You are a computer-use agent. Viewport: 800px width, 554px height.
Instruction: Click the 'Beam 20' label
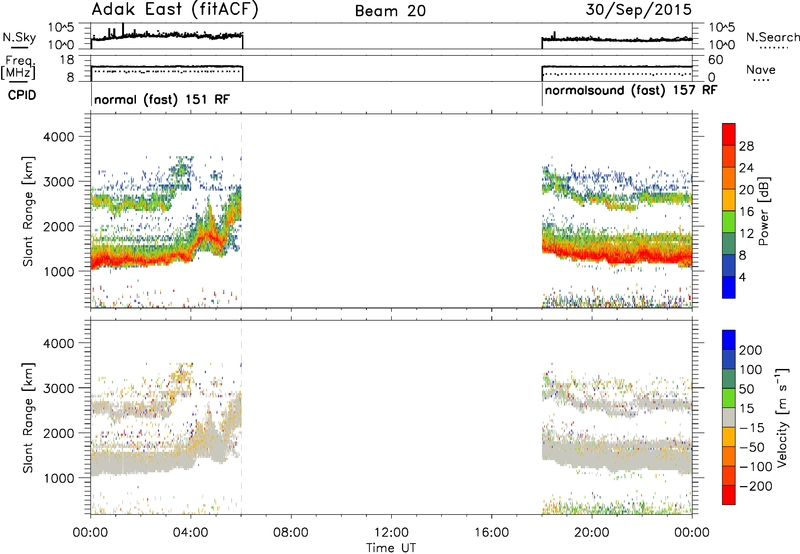(x=390, y=11)
